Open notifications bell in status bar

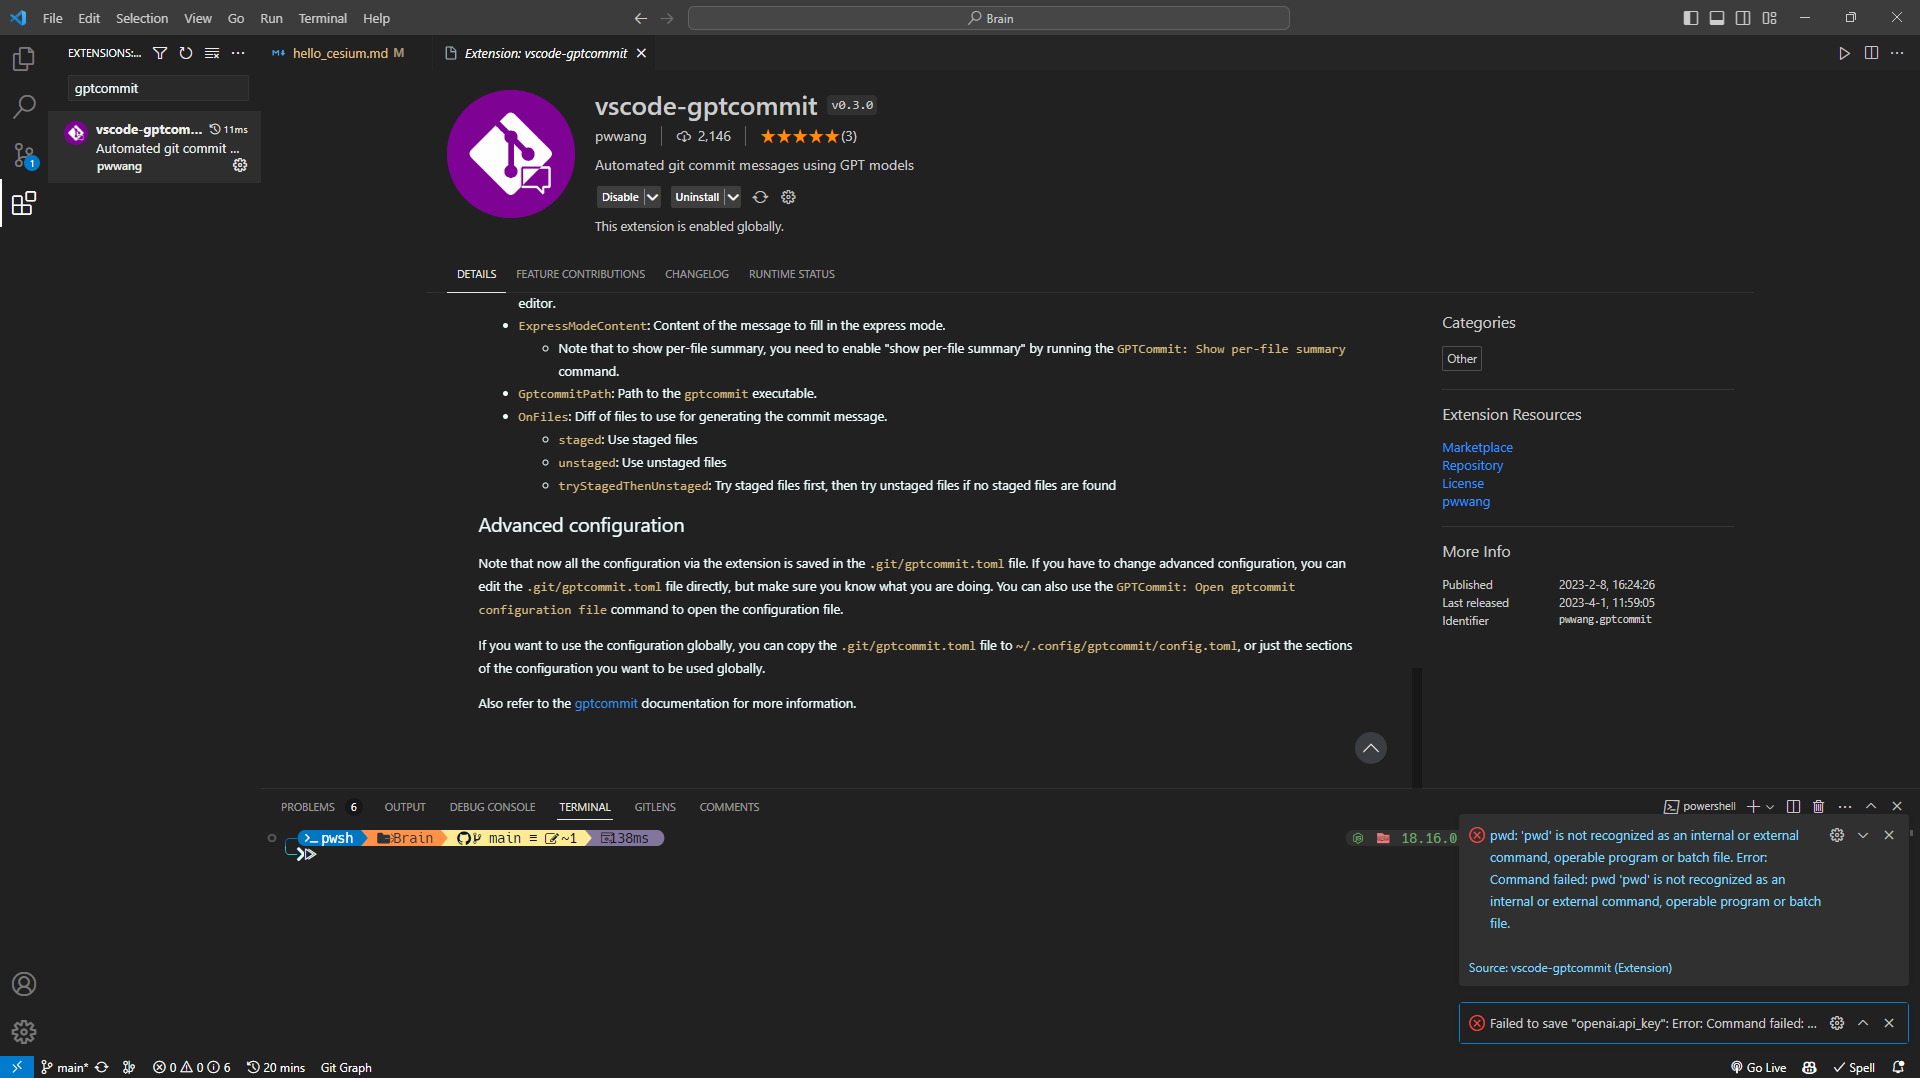[1898, 1067]
